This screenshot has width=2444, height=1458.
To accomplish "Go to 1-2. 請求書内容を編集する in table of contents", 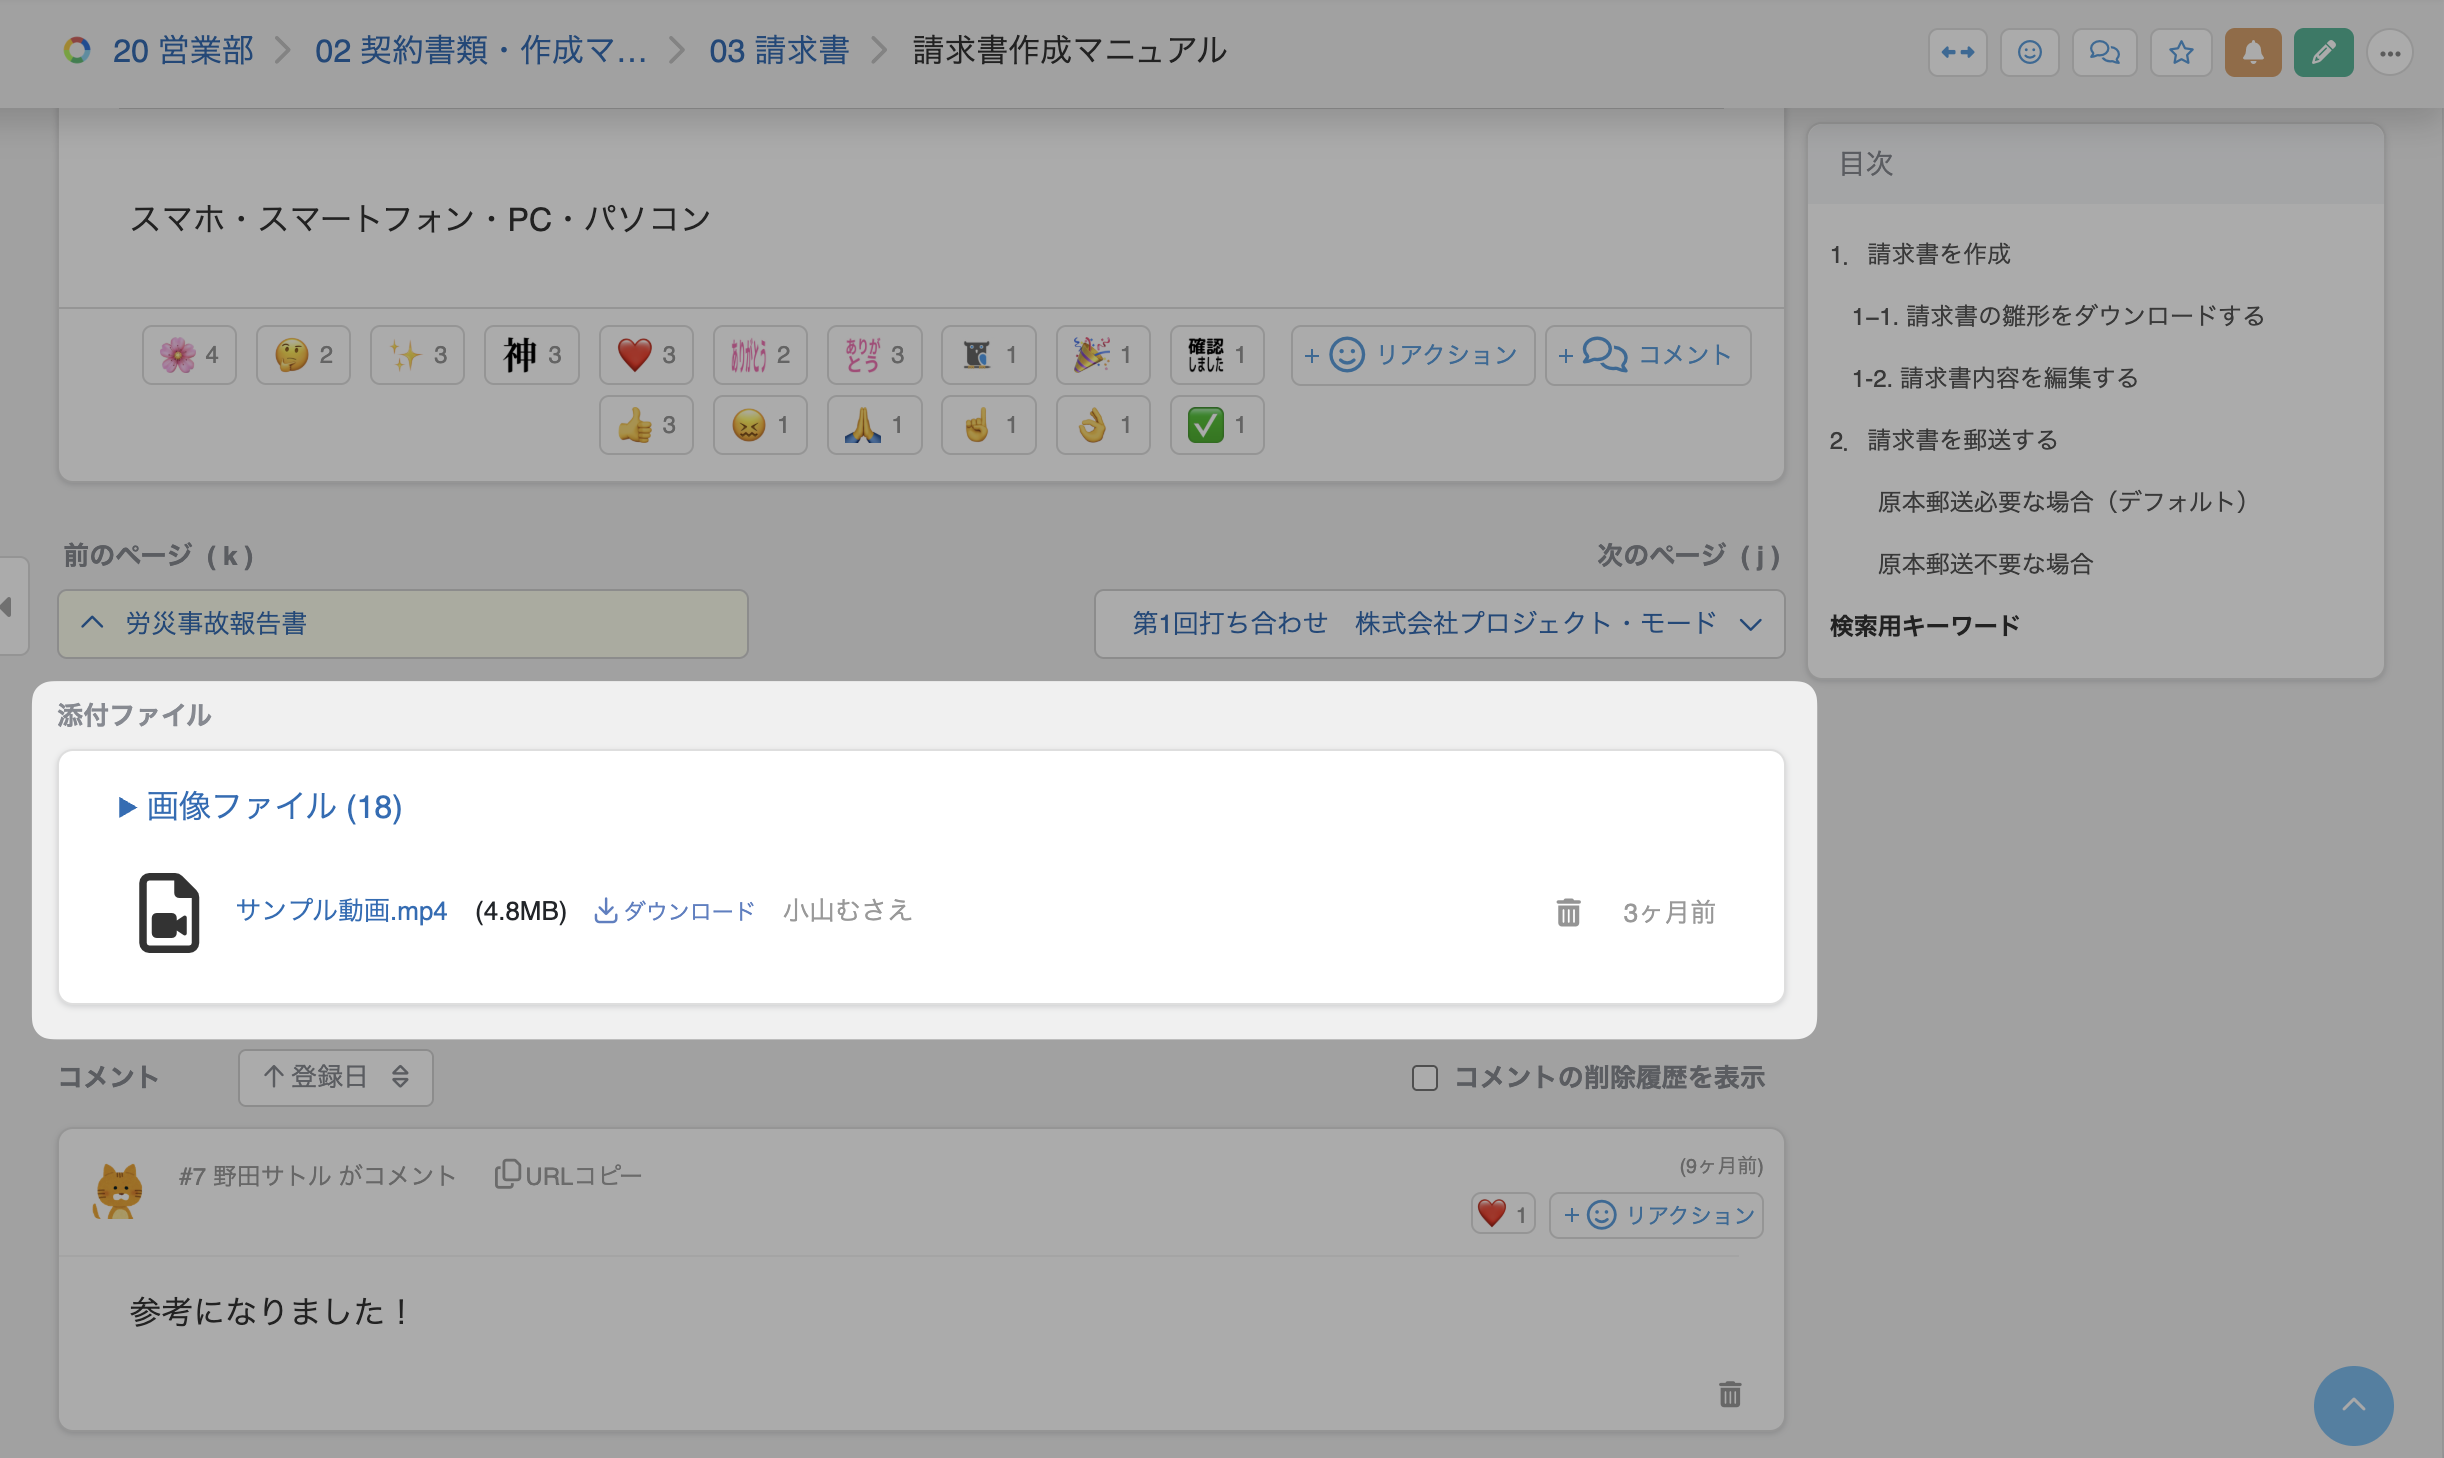I will pos(1994,378).
